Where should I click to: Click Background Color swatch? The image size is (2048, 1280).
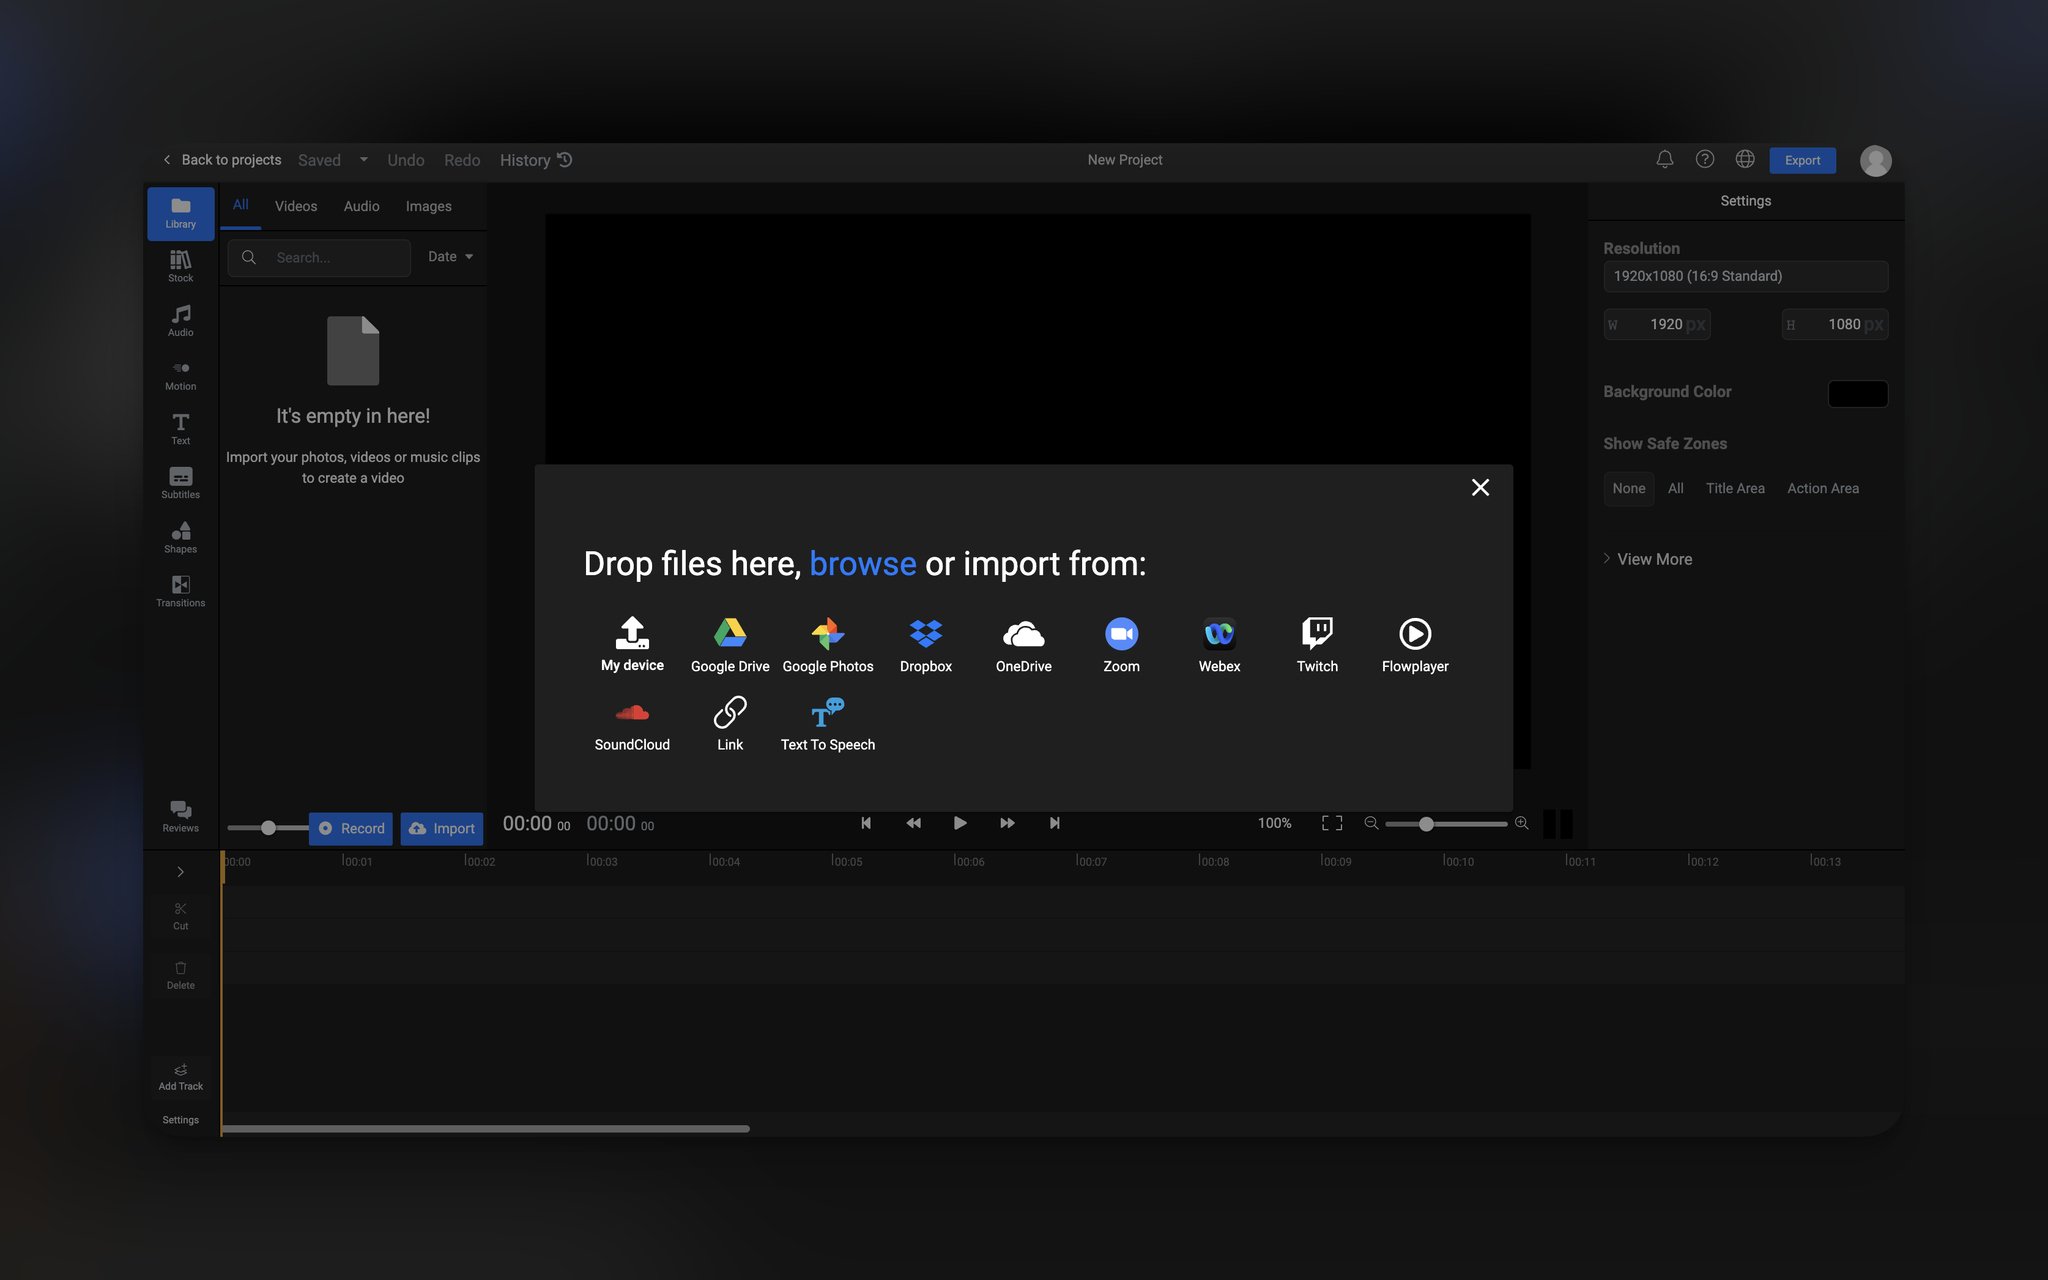tap(1858, 392)
